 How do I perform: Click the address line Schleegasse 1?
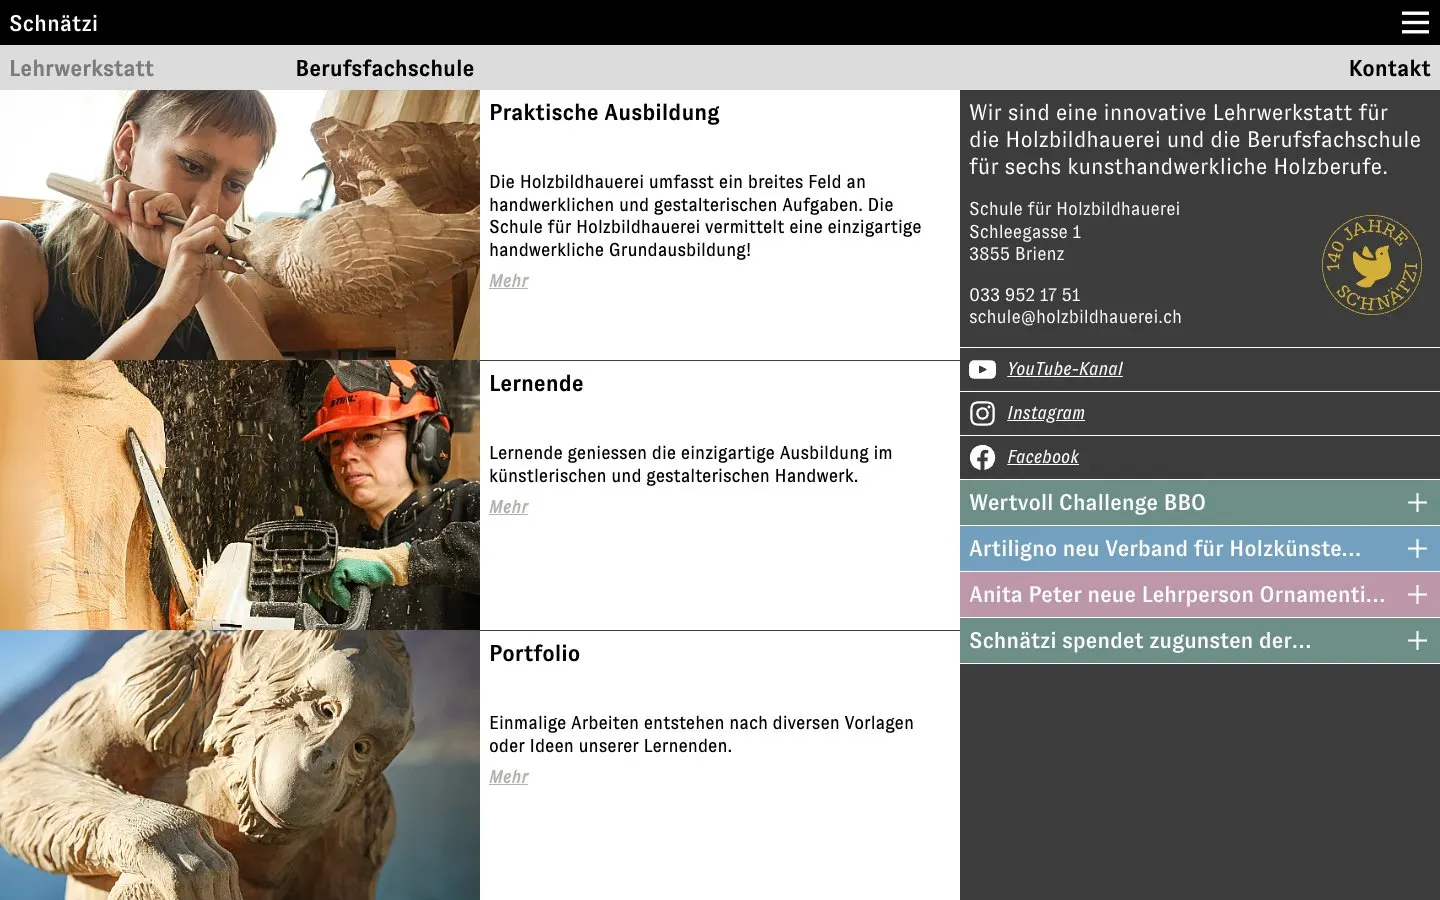(x=1025, y=232)
